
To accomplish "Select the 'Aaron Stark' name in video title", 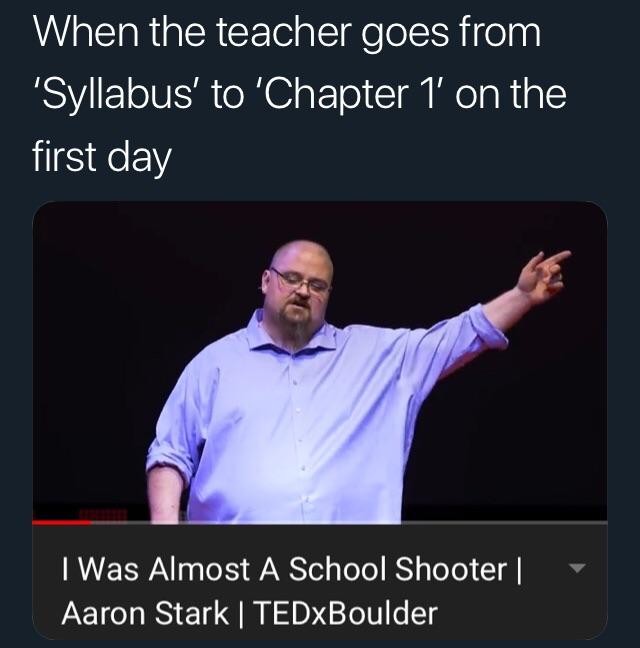I will click(145, 613).
